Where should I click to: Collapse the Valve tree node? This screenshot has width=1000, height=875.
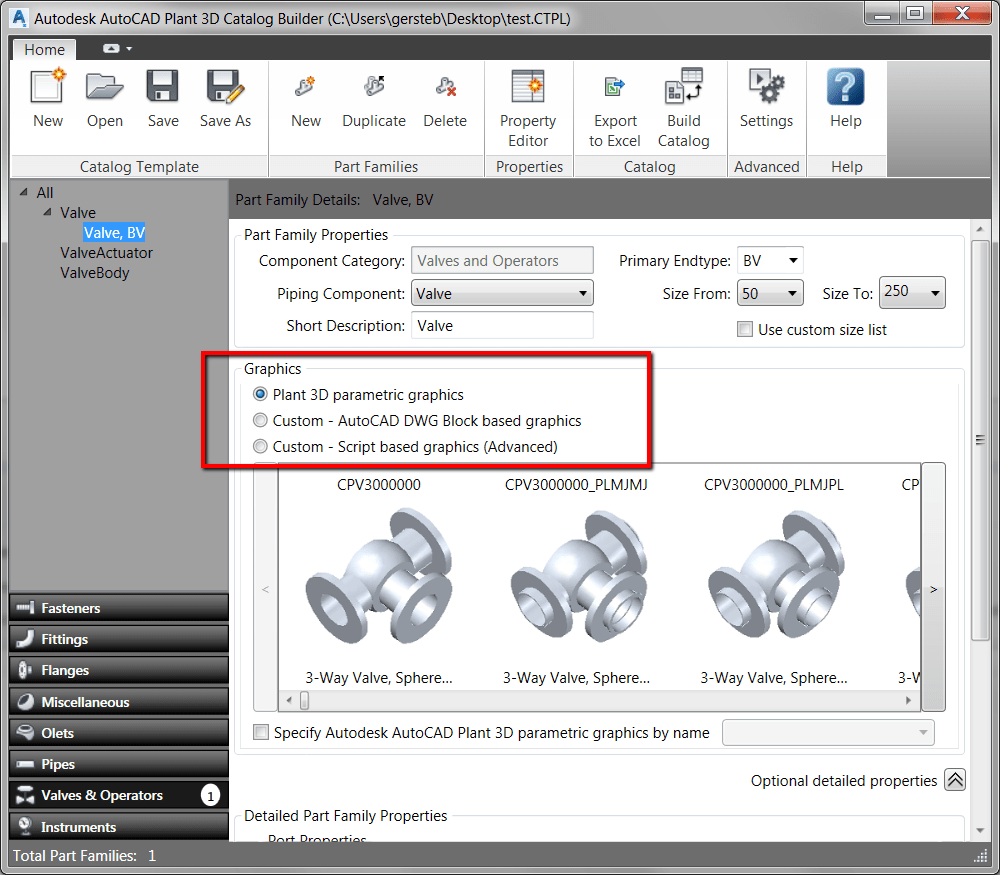point(47,212)
